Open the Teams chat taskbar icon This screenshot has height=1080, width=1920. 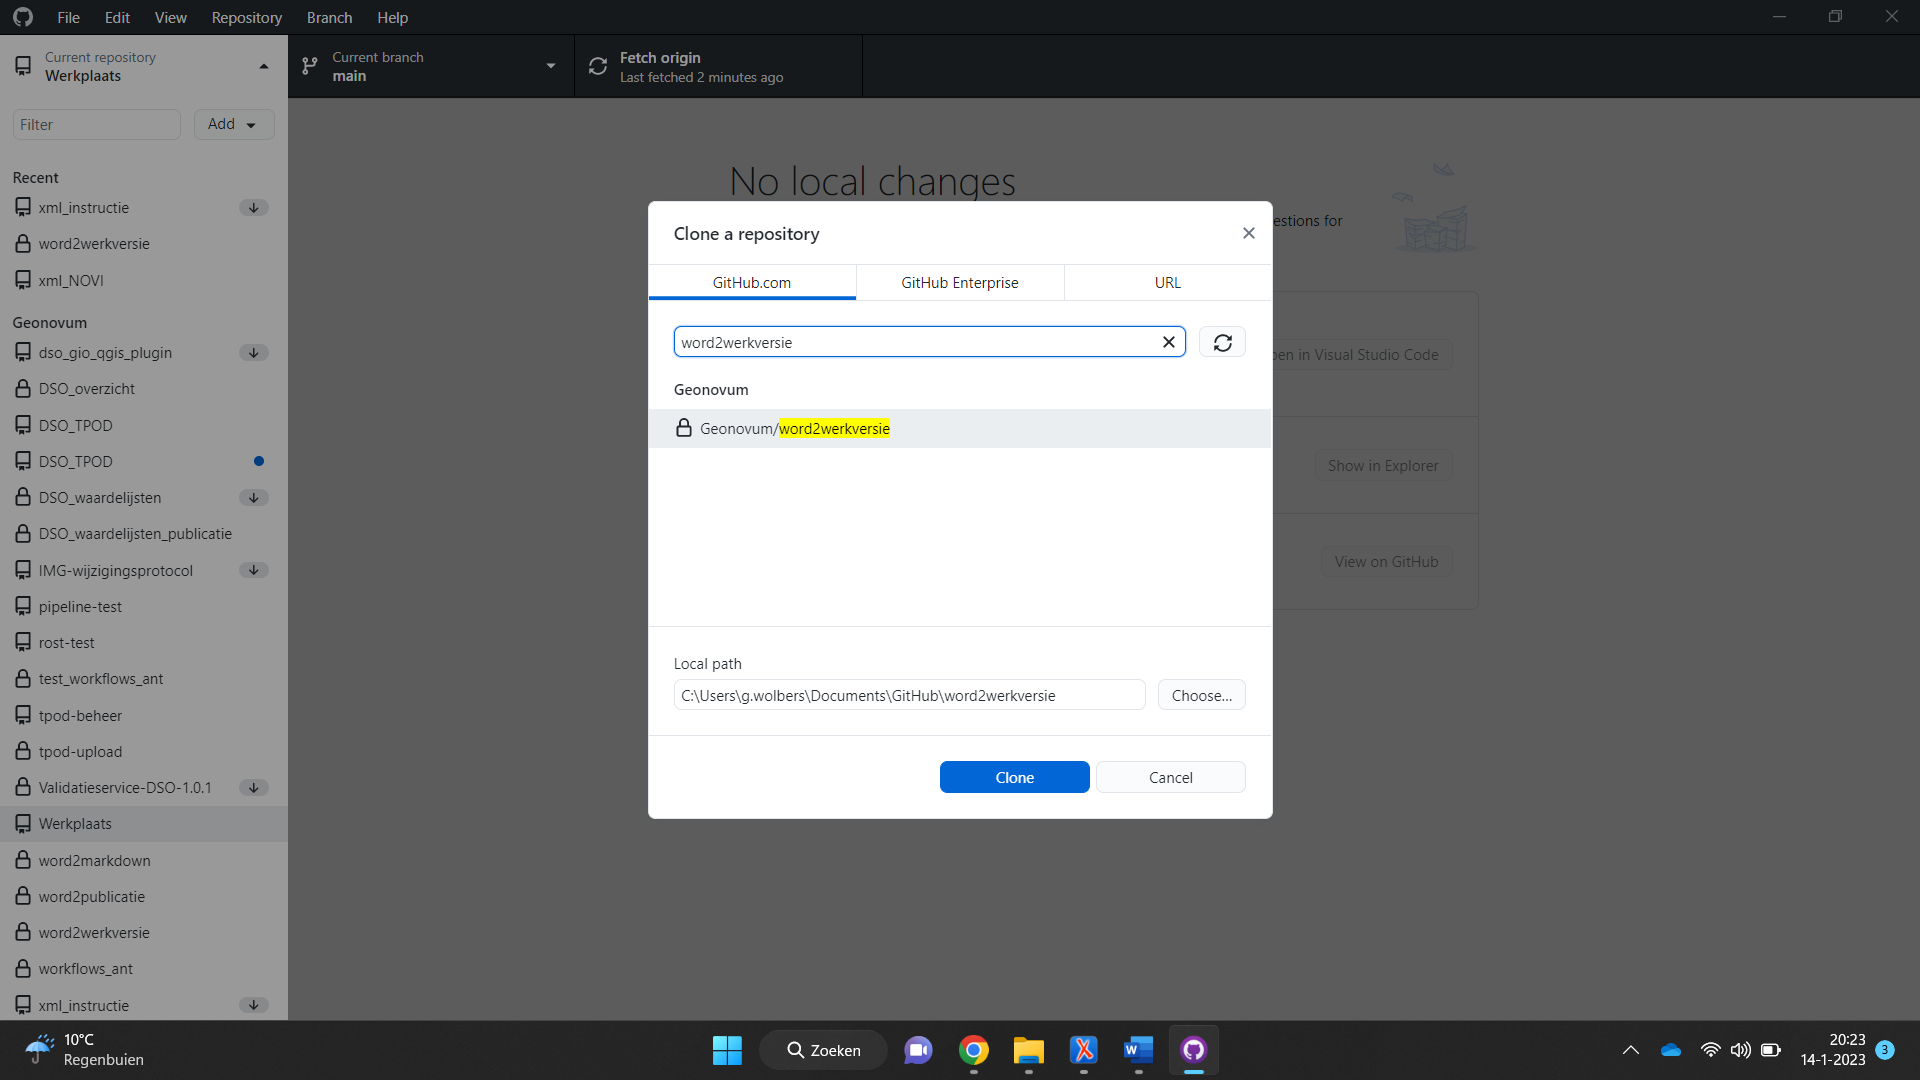pos(918,1050)
